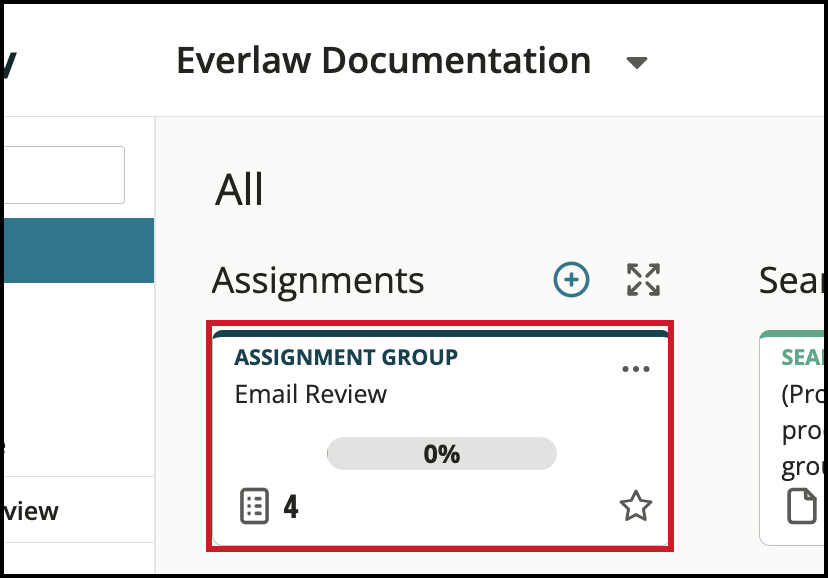Screen dimensions: 828x578
Task: Select the 0% progress bar on Email Review
Action: (x=441, y=453)
